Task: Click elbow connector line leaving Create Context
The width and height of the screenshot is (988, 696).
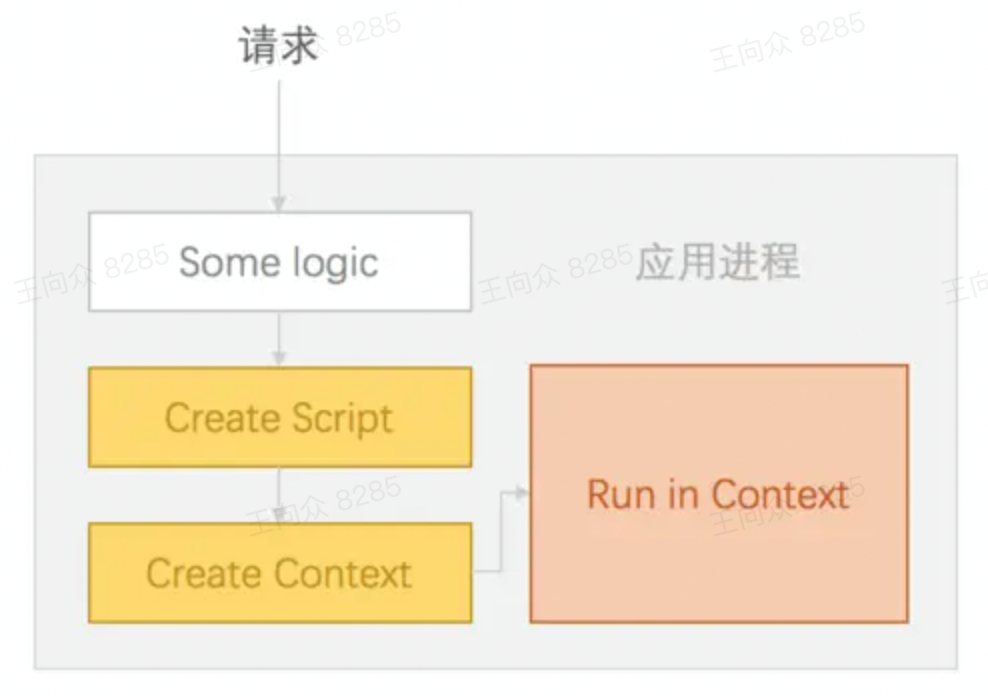Action: pos(501,532)
